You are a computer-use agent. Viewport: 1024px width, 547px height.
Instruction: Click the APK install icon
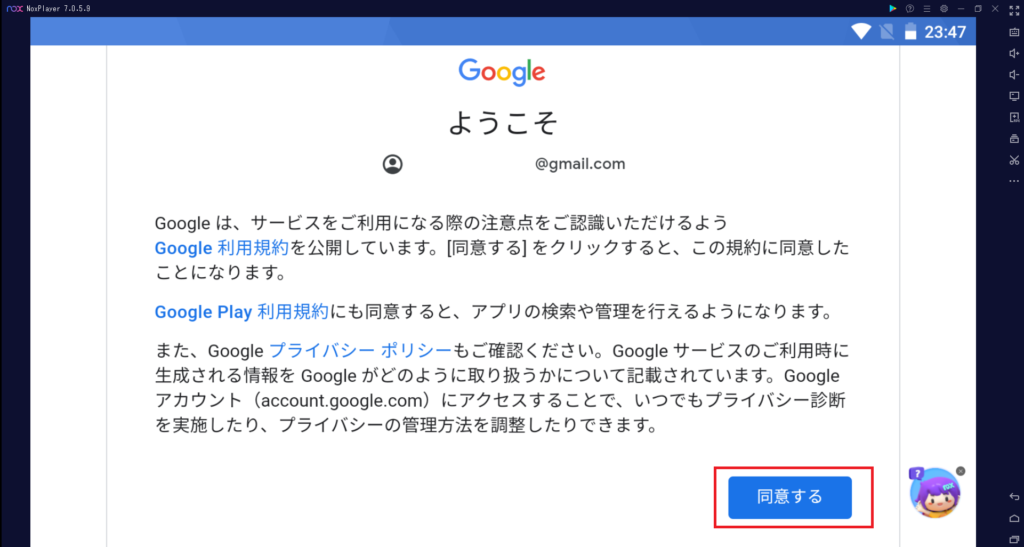pos(1014,117)
